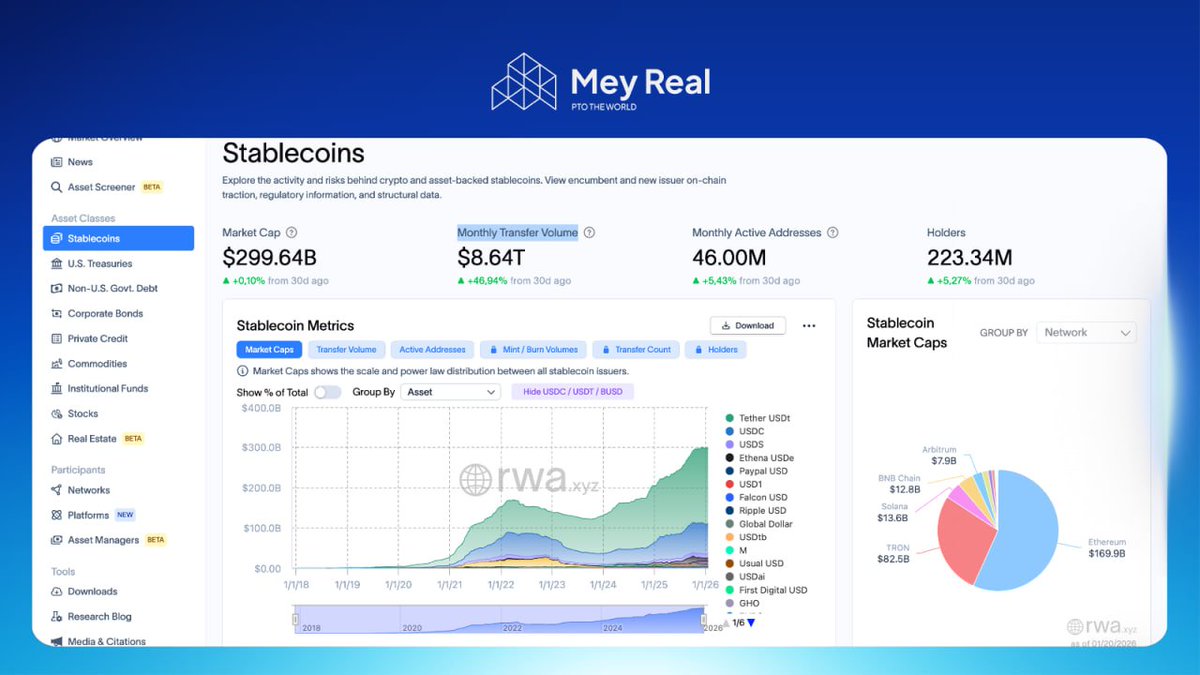Toggle Ripple USD legend entry
Screen dimensions: 1200x675
point(757,511)
